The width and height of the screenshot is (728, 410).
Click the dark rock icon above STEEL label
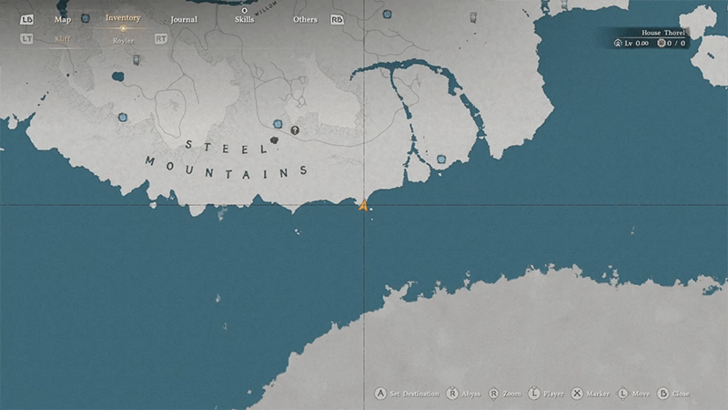pos(274,140)
